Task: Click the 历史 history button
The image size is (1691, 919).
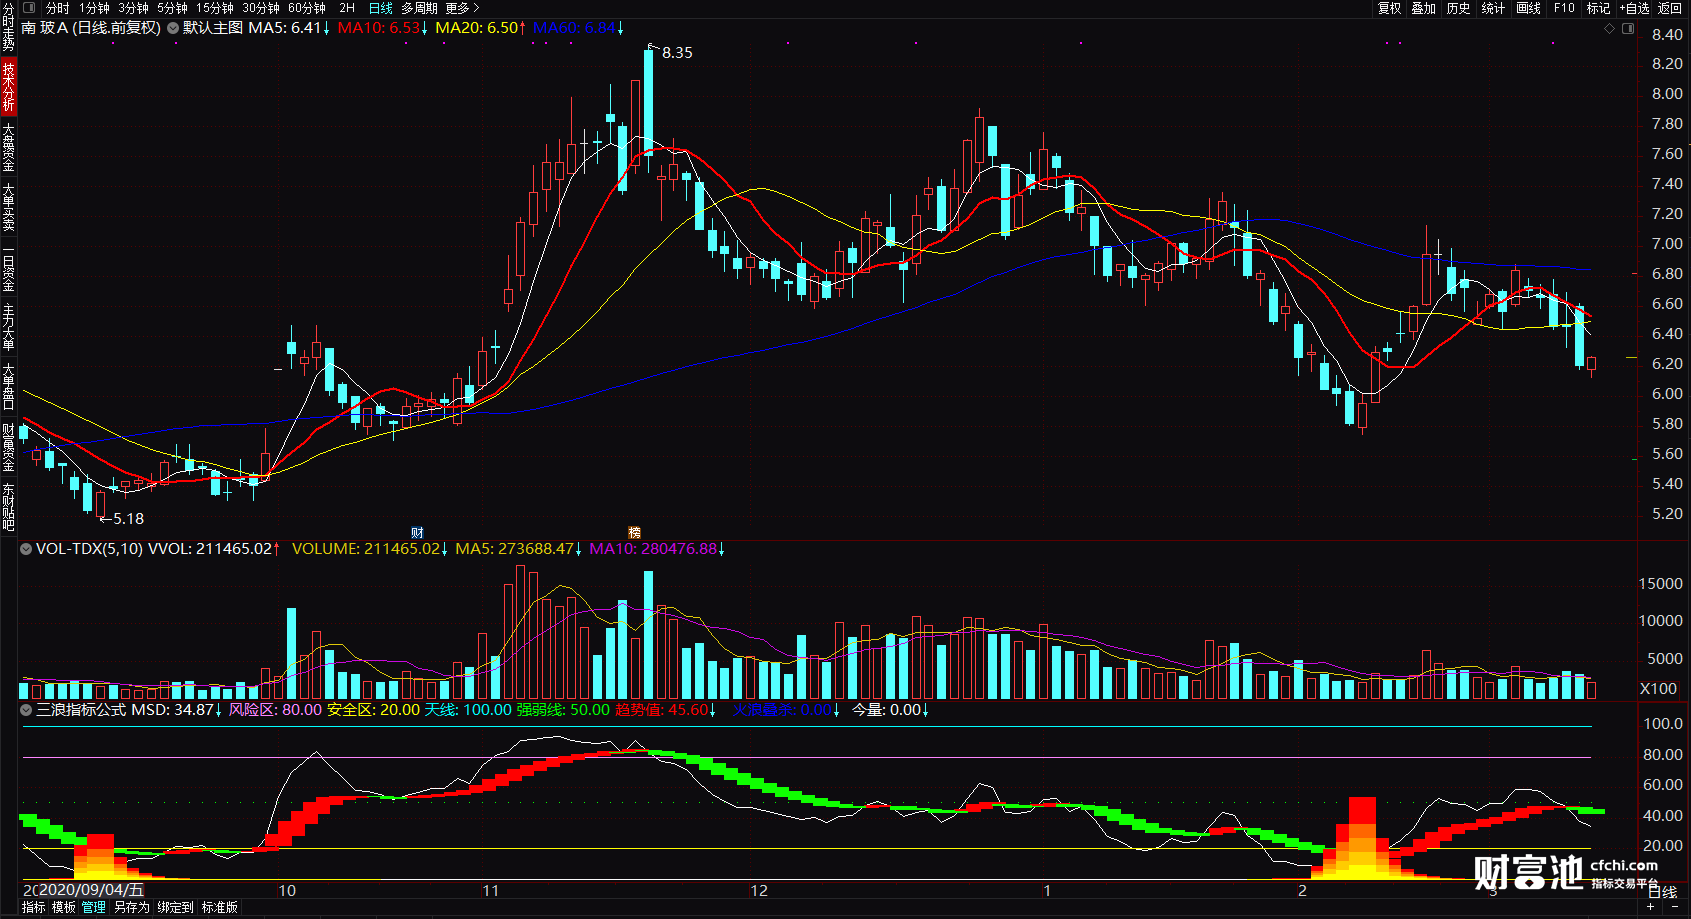Action: [x=1459, y=8]
